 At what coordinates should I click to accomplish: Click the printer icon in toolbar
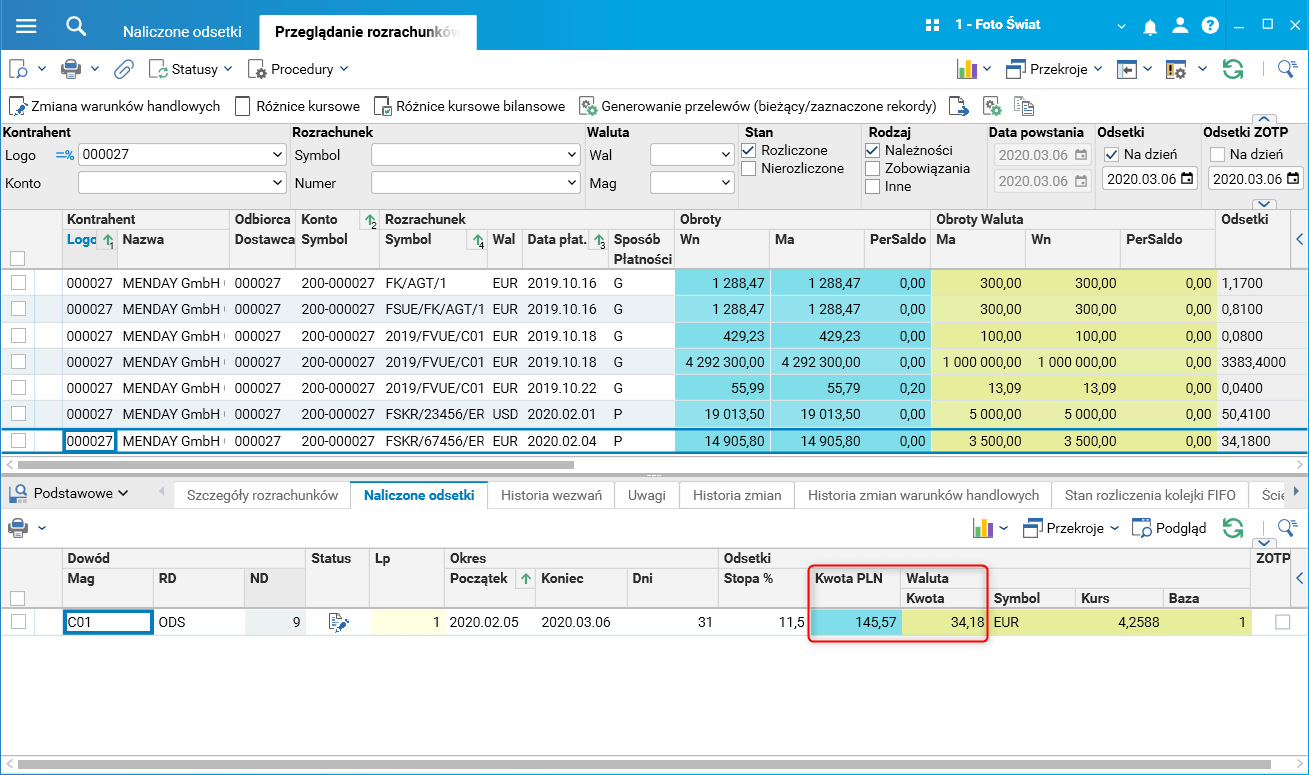[71, 69]
